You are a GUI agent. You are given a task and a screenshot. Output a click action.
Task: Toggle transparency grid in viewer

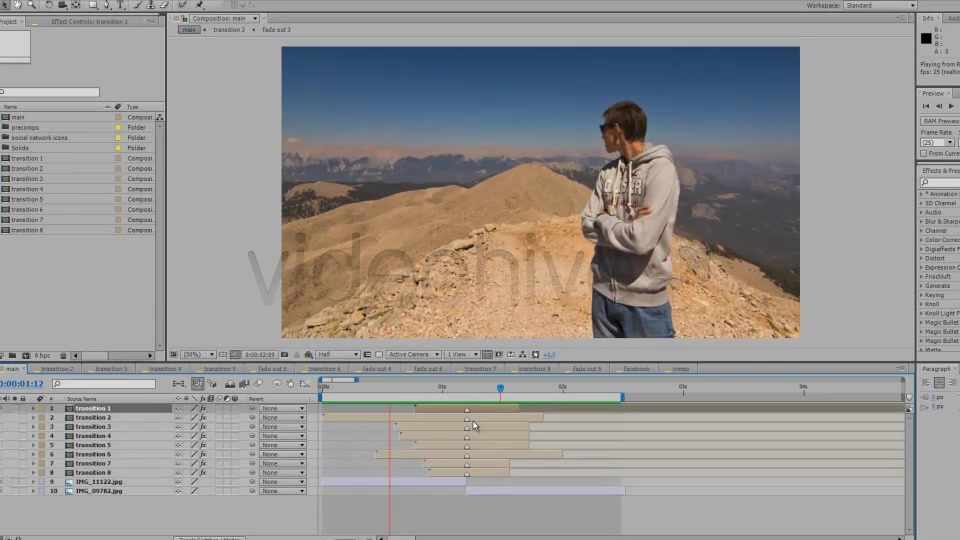point(379,354)
